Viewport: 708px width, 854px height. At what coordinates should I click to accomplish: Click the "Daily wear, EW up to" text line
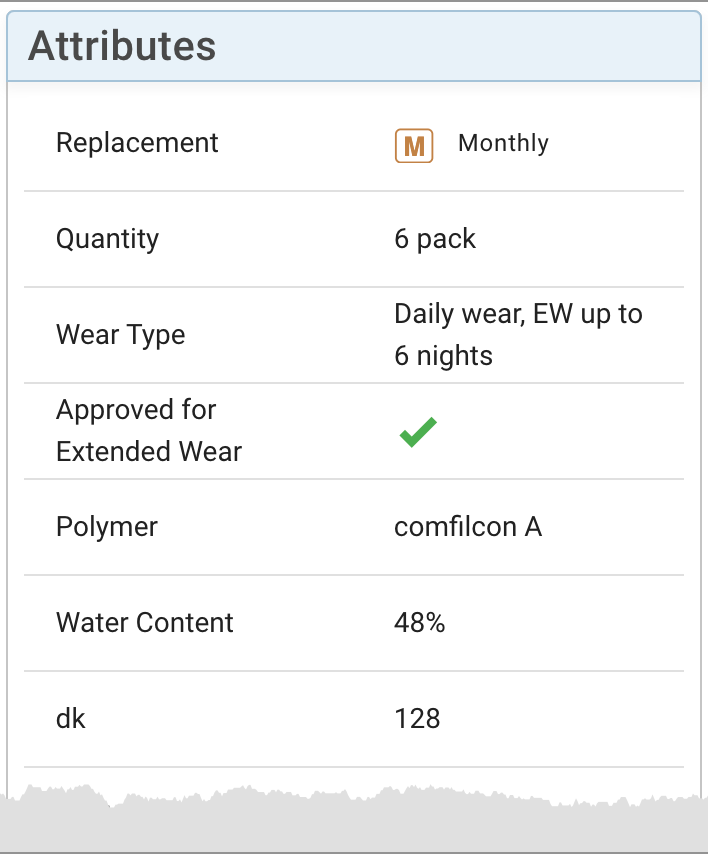point(518,314)
